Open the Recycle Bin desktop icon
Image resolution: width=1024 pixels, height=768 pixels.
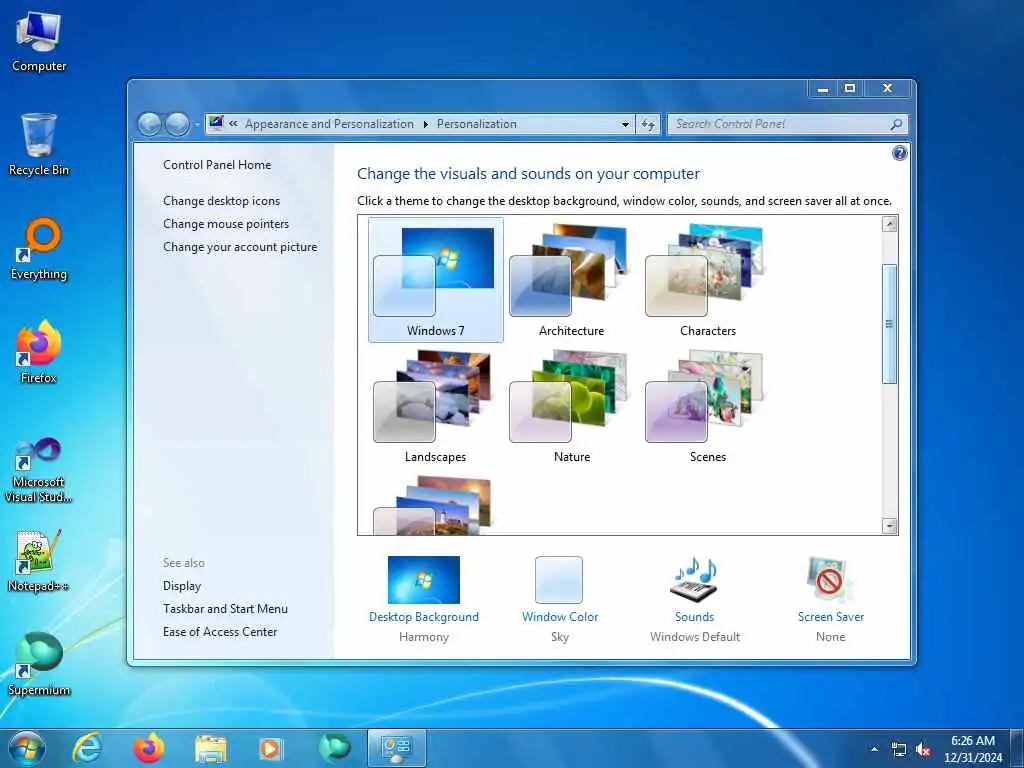pos(39,145)
